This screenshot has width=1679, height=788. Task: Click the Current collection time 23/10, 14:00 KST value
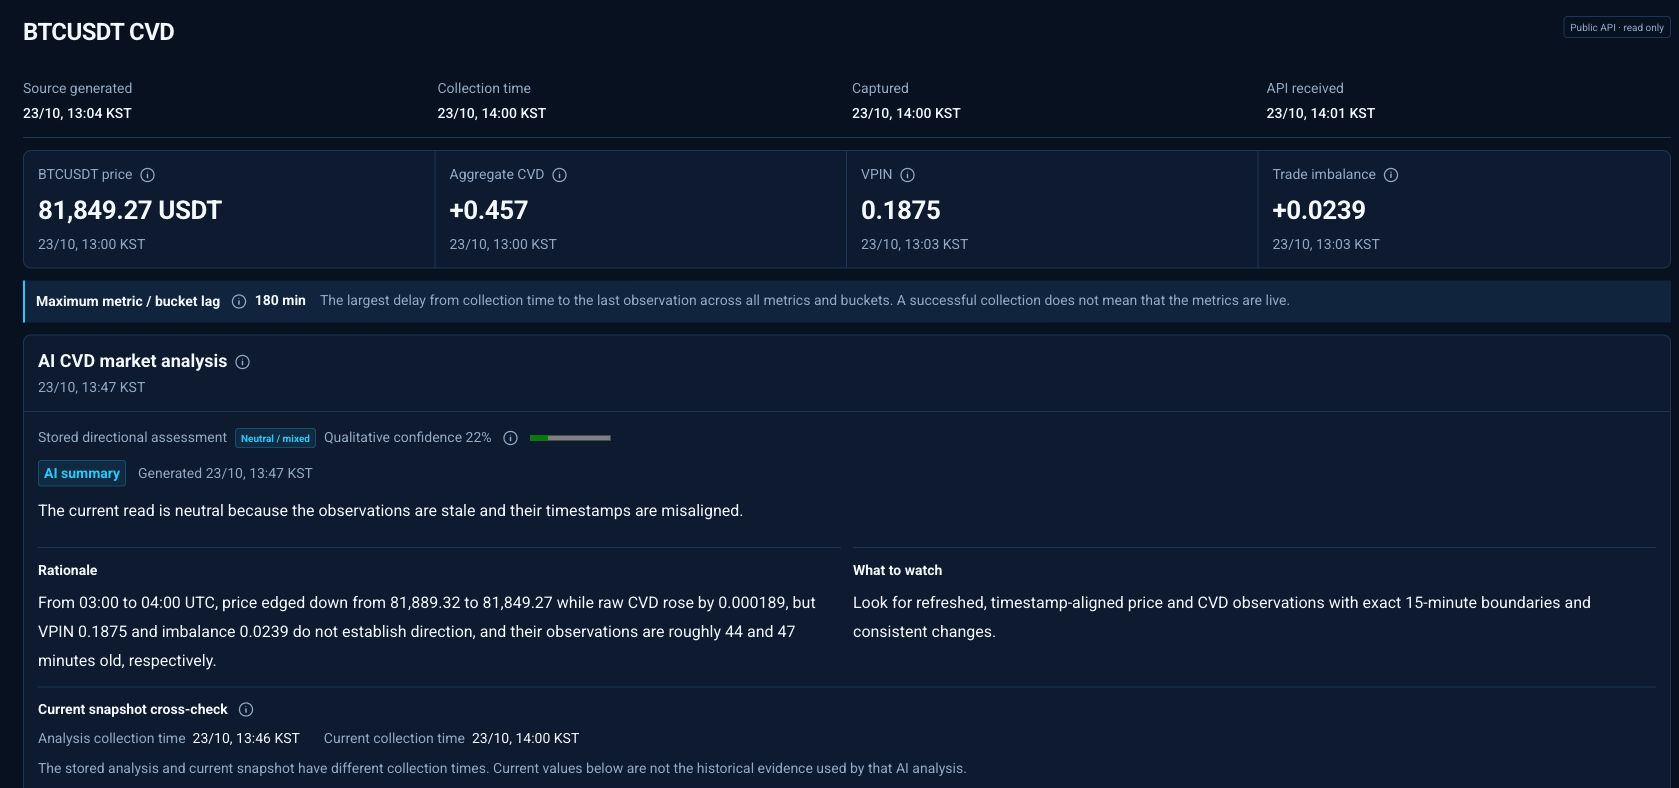click(x=526, y=738)
